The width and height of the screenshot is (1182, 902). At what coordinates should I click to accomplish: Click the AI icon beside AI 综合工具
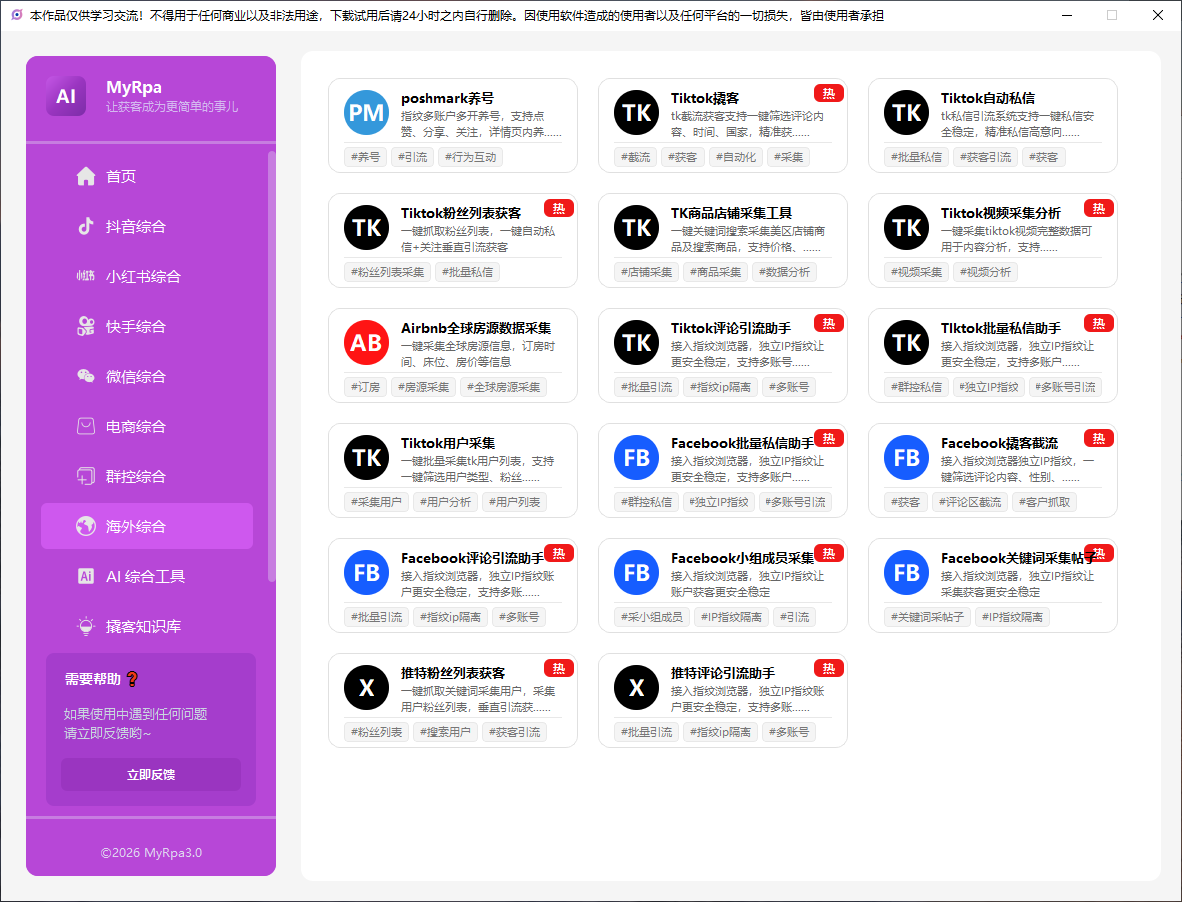tap(86, 576)
